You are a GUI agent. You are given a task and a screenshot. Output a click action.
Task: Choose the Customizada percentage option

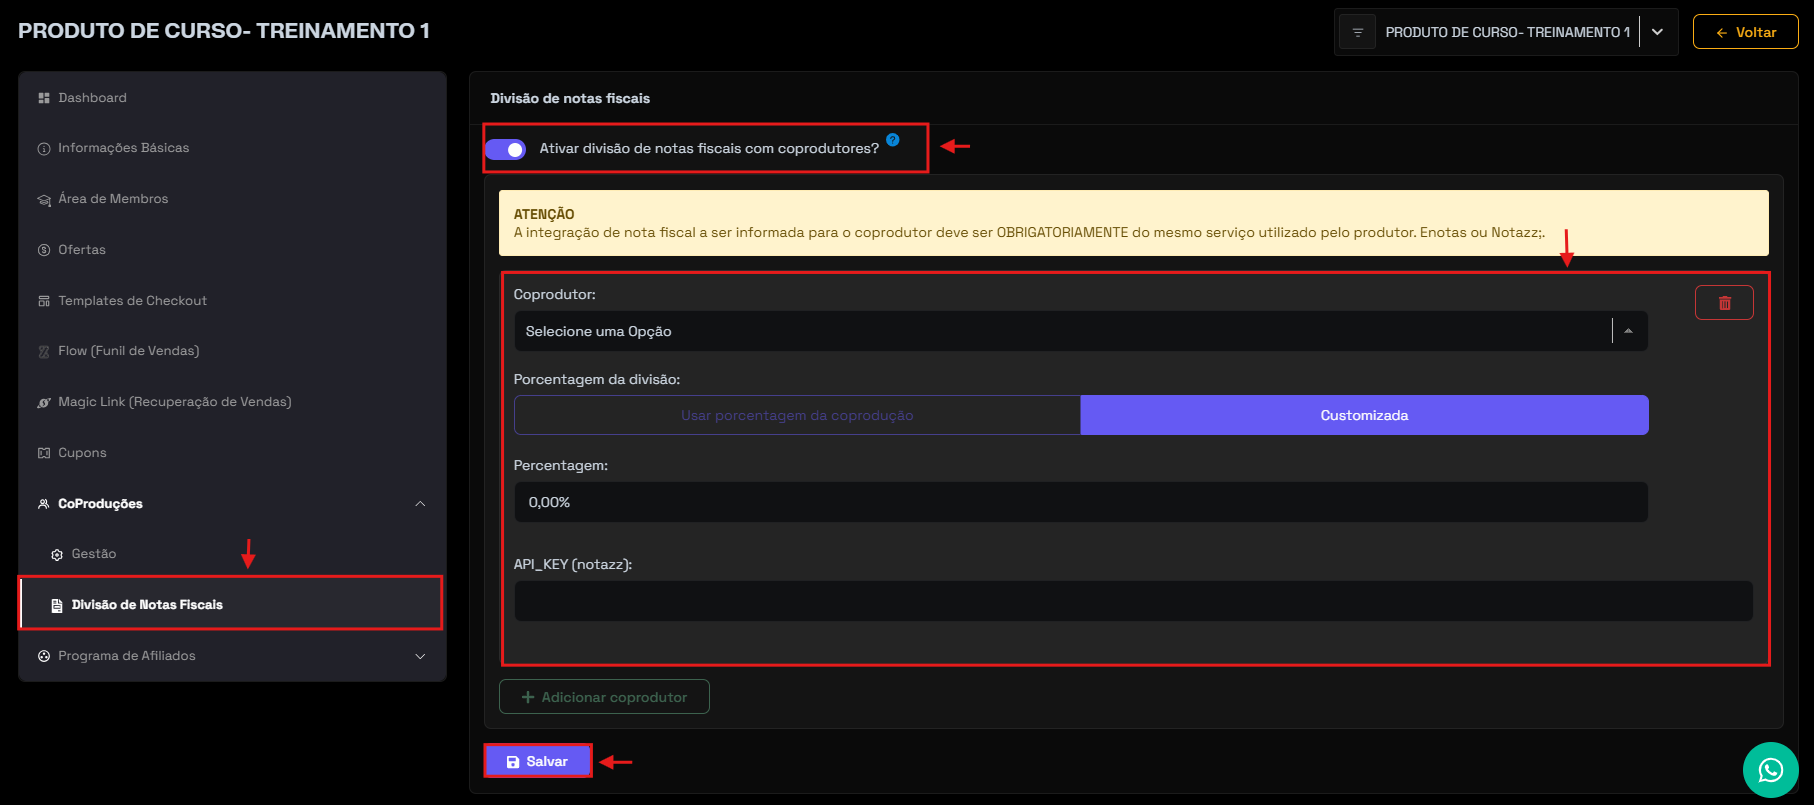coord(1363,416)
